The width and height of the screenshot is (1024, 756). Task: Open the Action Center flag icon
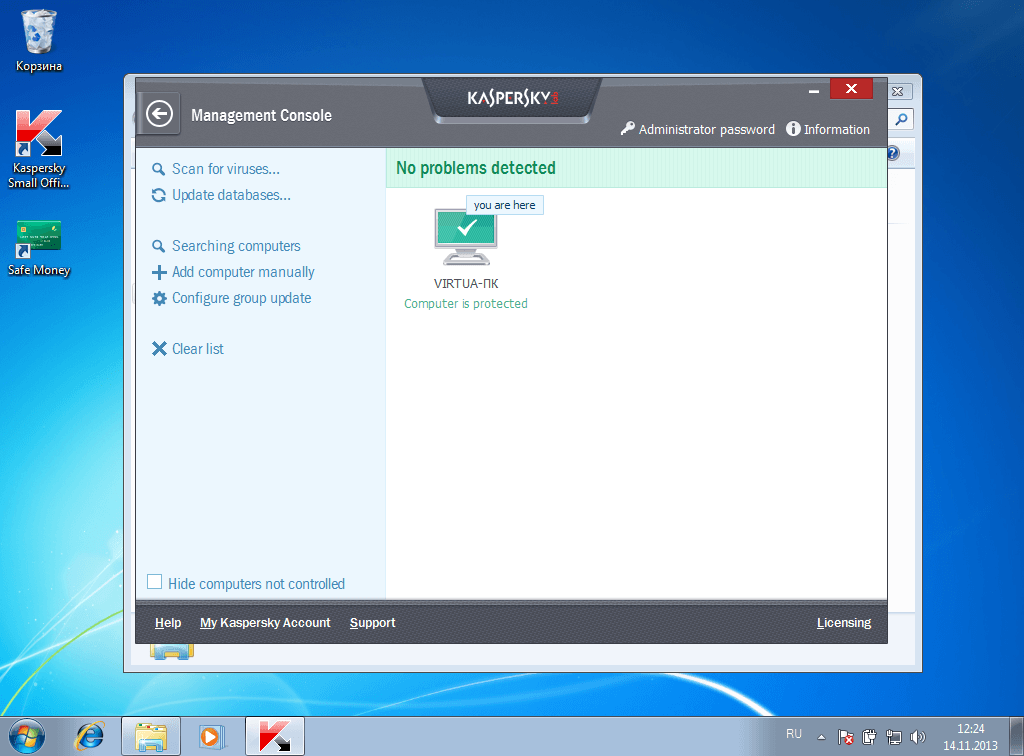click(845, 737)
